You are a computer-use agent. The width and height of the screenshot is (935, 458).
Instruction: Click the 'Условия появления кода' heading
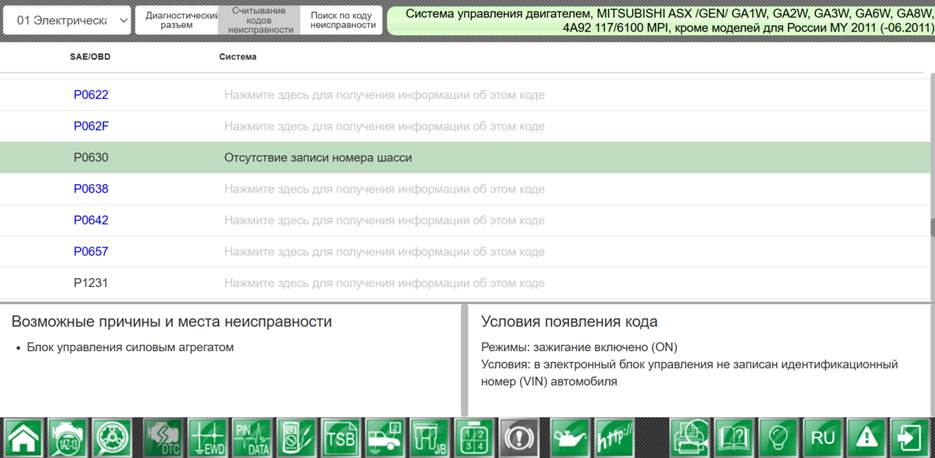pyautogui.click(x=569, y=322)
